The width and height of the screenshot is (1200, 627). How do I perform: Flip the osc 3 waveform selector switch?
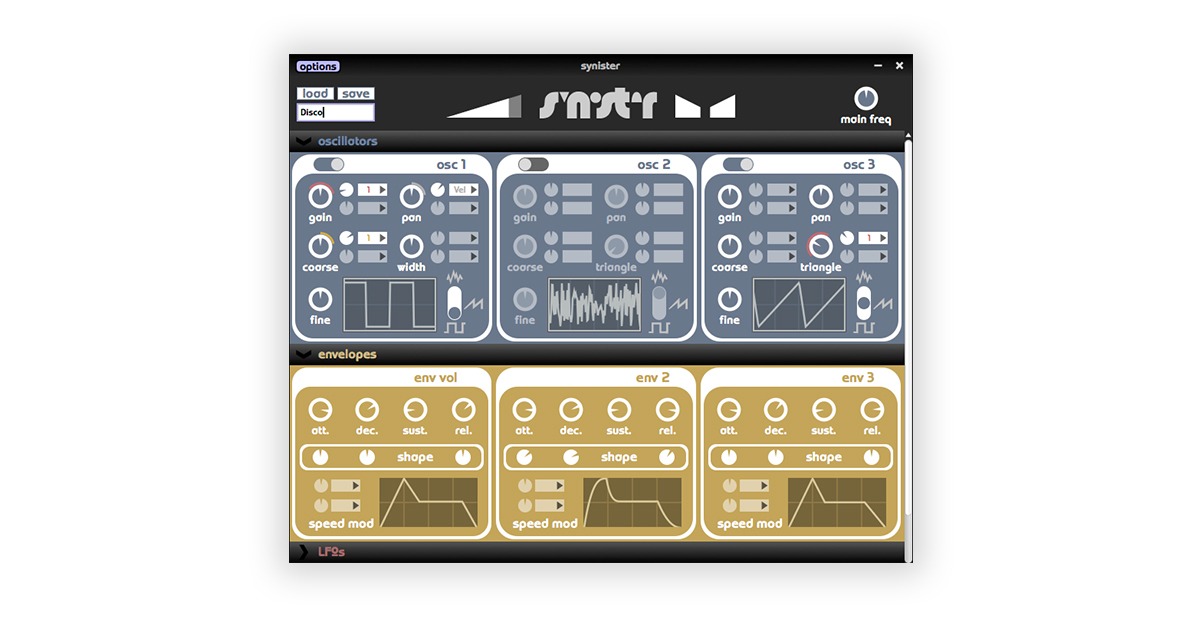[864, 302]
